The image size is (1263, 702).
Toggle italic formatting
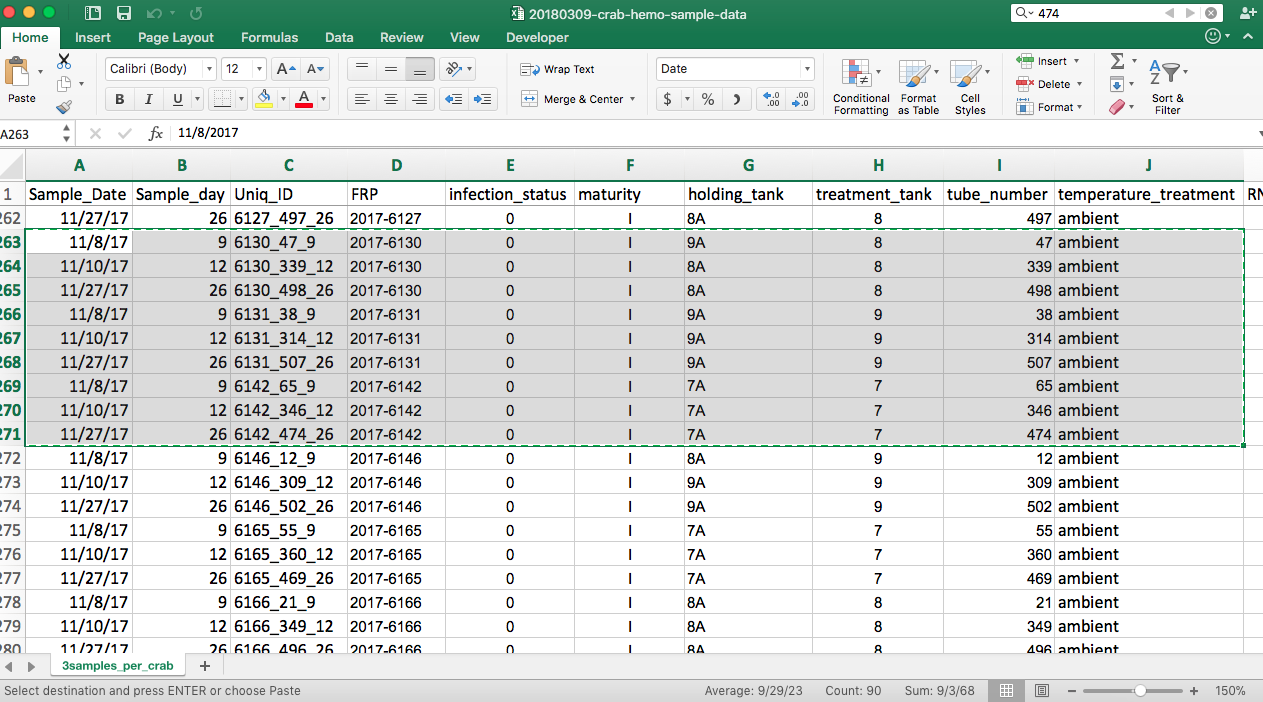point(149,99)
